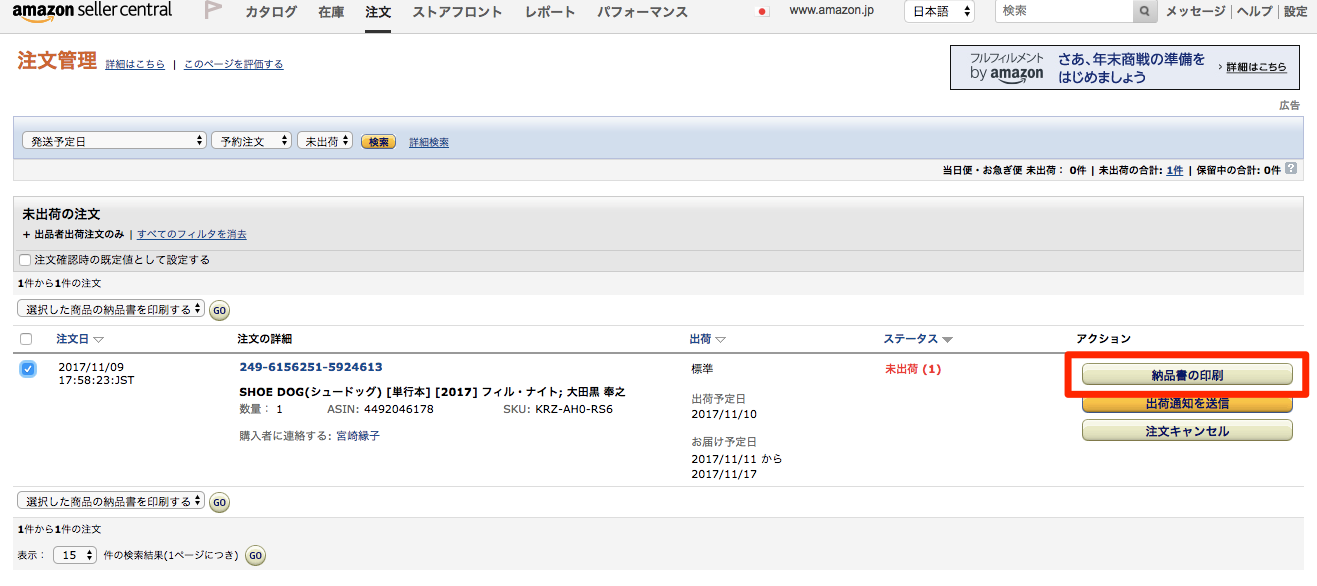
Task: Open the 注文 menu
Action: [x=378, y=12]
